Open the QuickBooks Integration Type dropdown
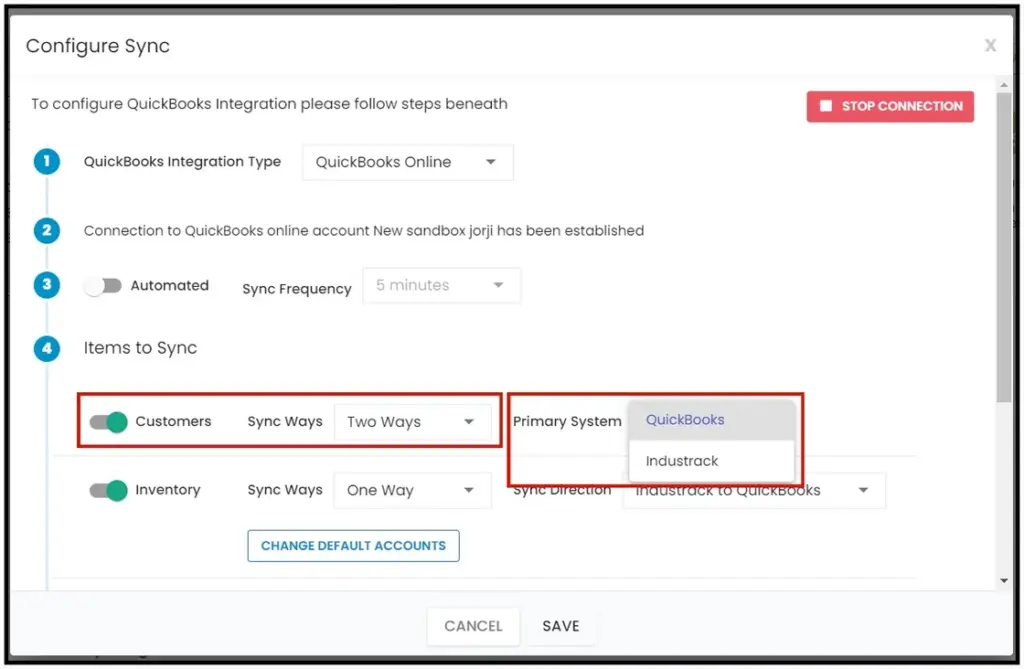1024x669 pixels. [408, 162]
